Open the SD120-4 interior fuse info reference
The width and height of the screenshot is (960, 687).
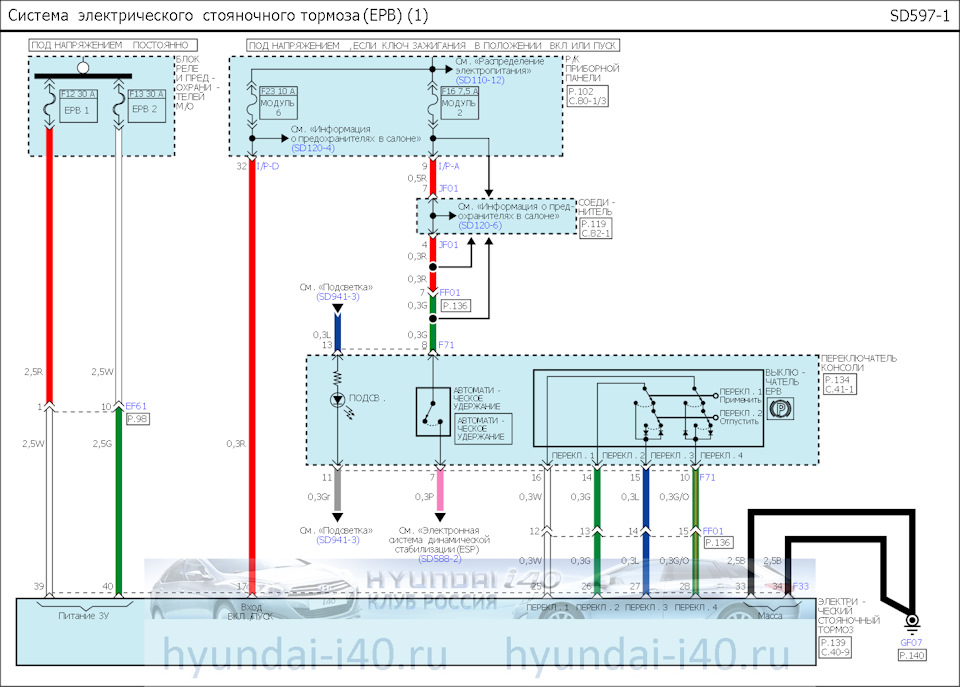point(313,148)
